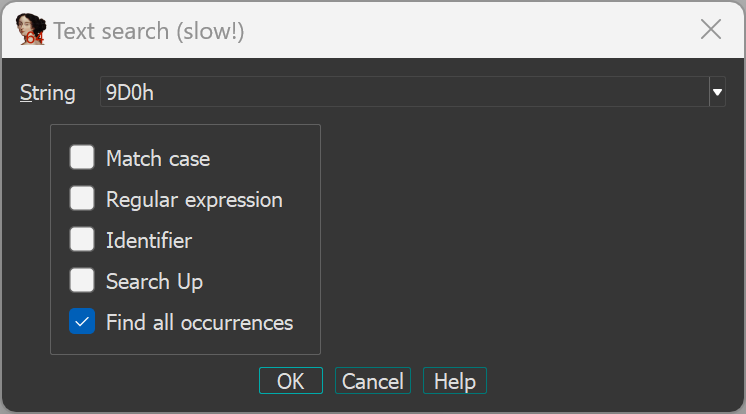This screenshot has height=414, width=746.
Task: Click the '9D0h' text in the search box
Action: pos(129,93)
